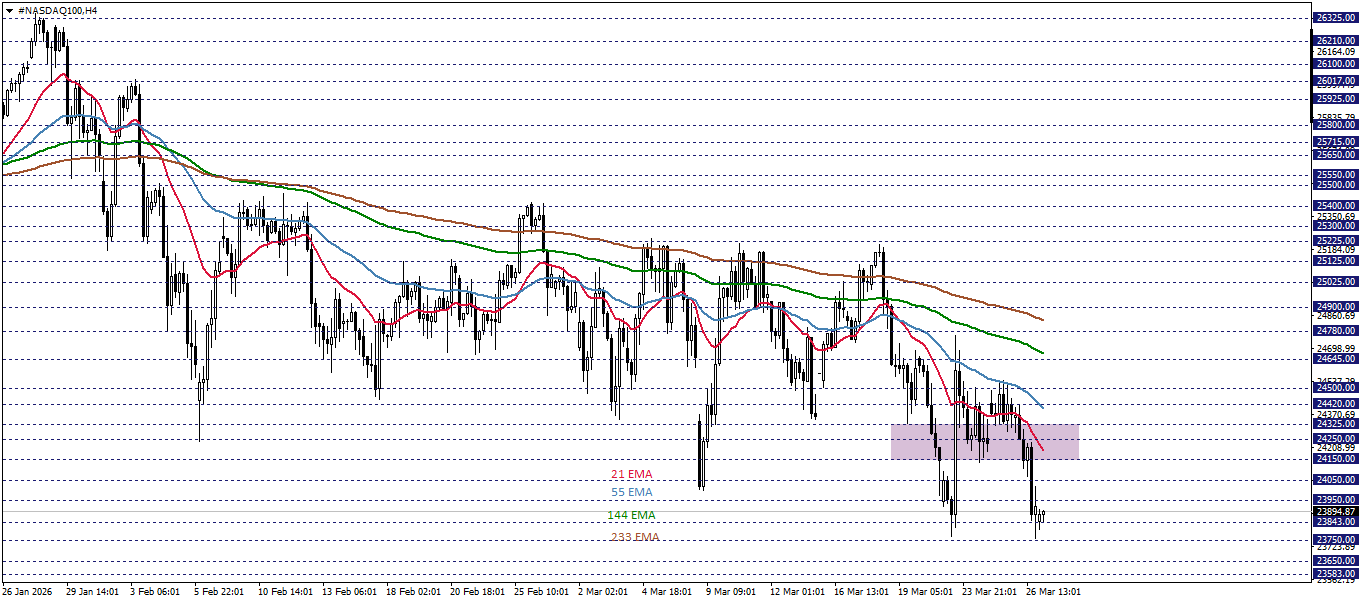
Task: Select the 26325.00 price axis label
Action: pos(1337,16)
